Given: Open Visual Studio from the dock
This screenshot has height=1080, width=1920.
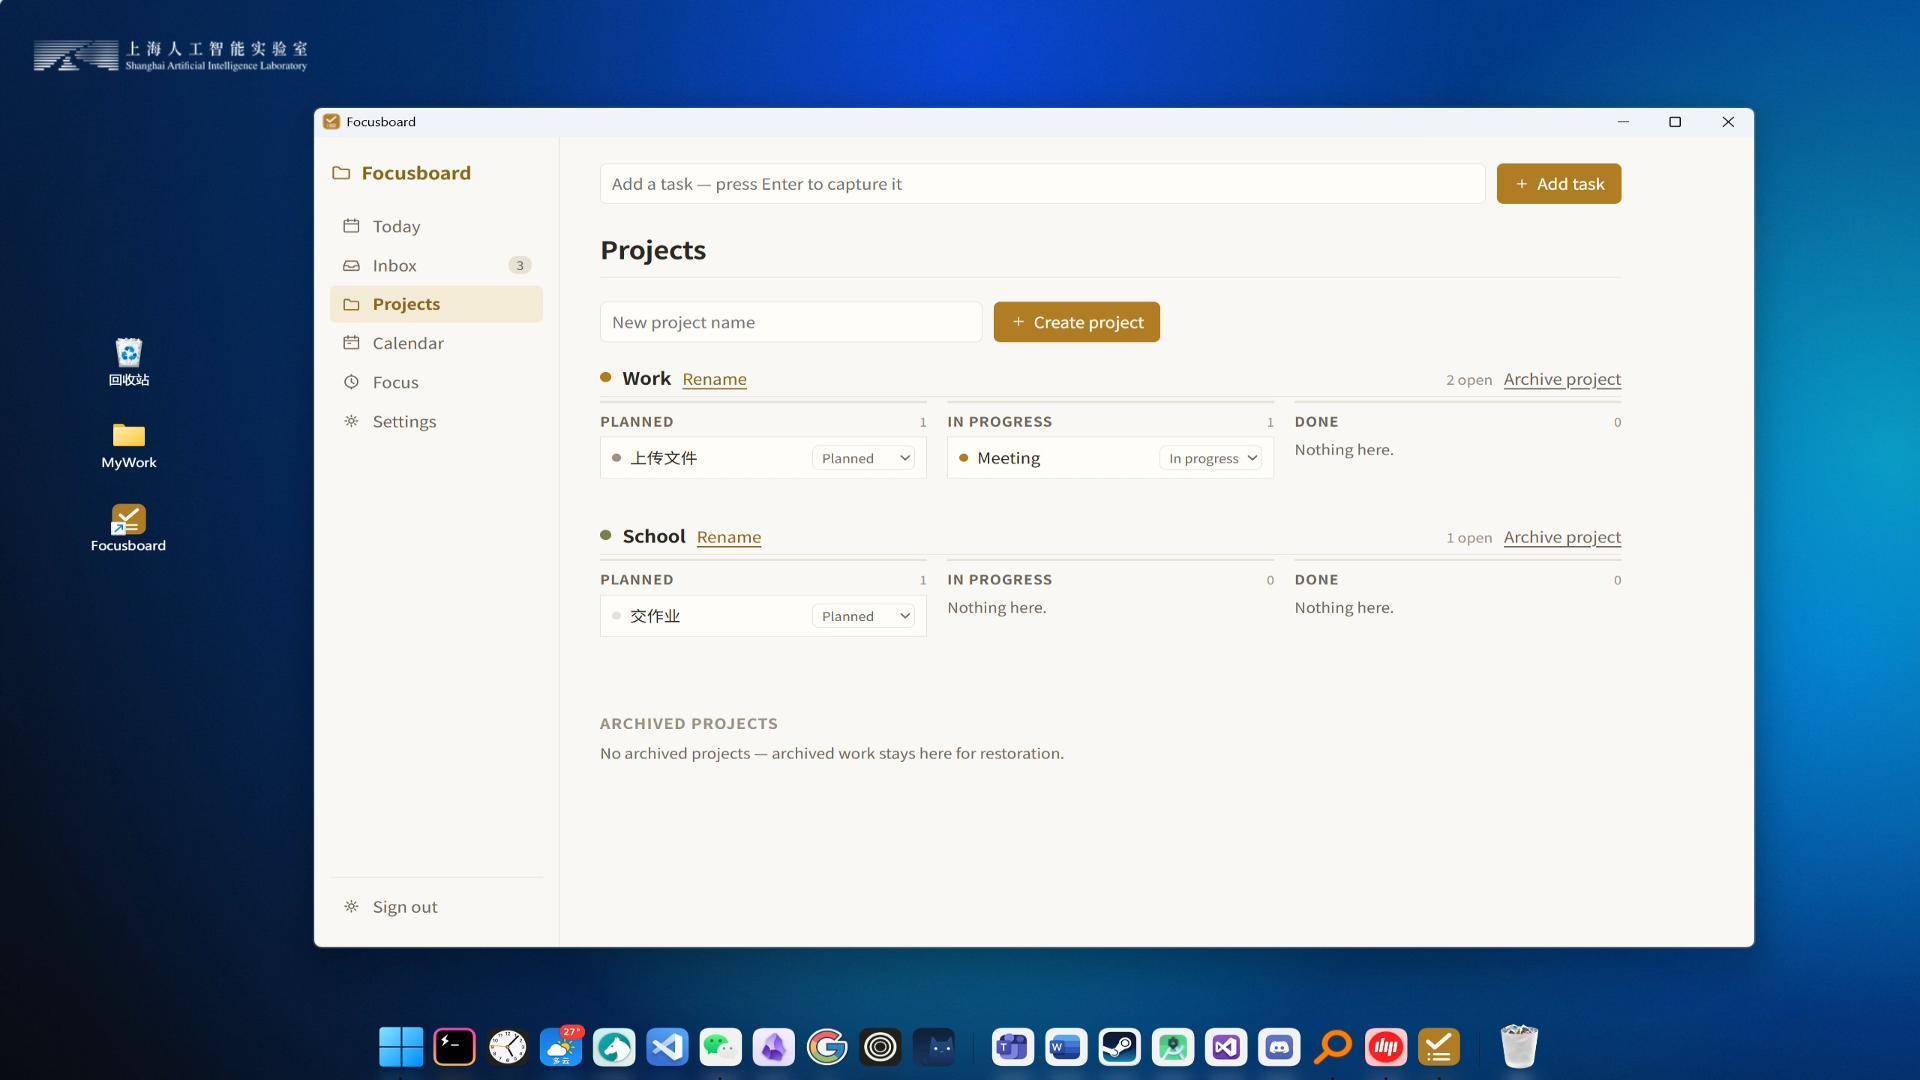Looking at the screenshot, I should click(x=1226, y=1047).
